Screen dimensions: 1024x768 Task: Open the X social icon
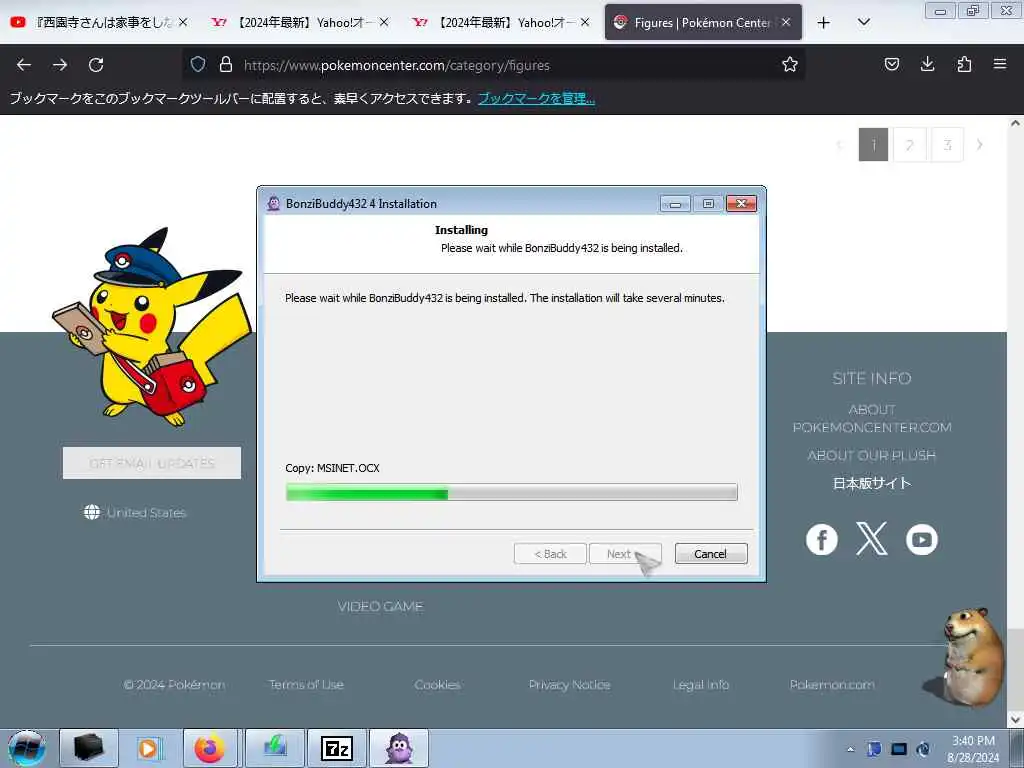pyautogui.click(x=872, y=539)
